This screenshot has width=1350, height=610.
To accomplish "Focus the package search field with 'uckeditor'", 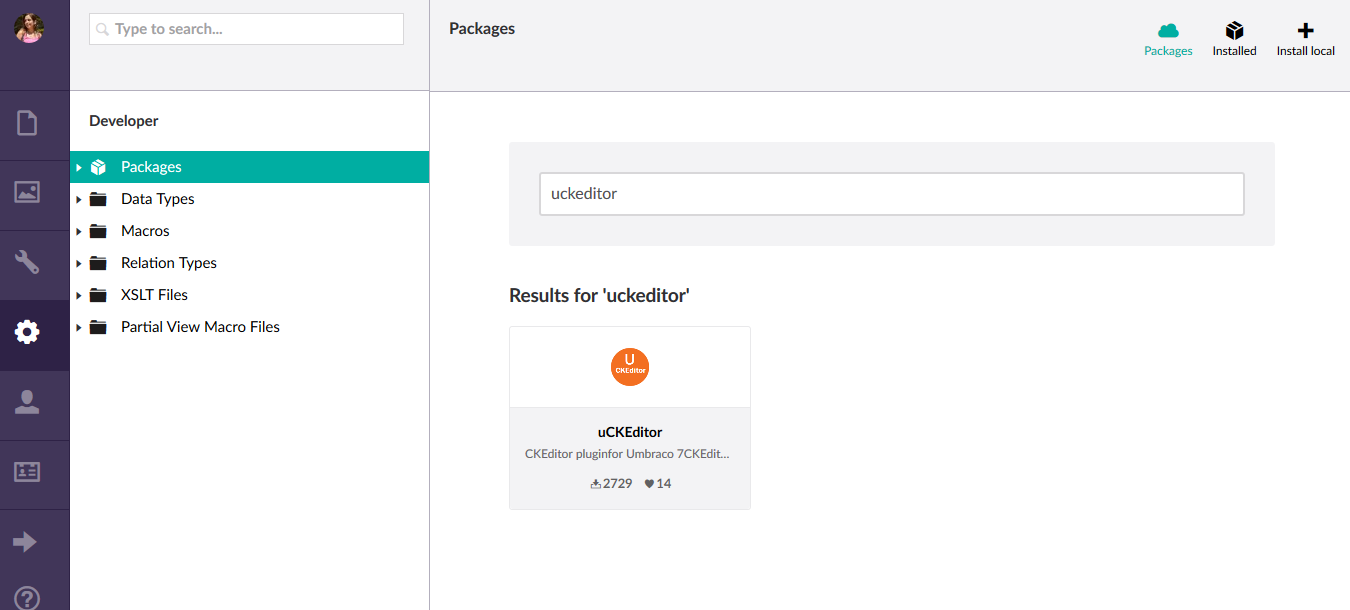I will [891, 194].
